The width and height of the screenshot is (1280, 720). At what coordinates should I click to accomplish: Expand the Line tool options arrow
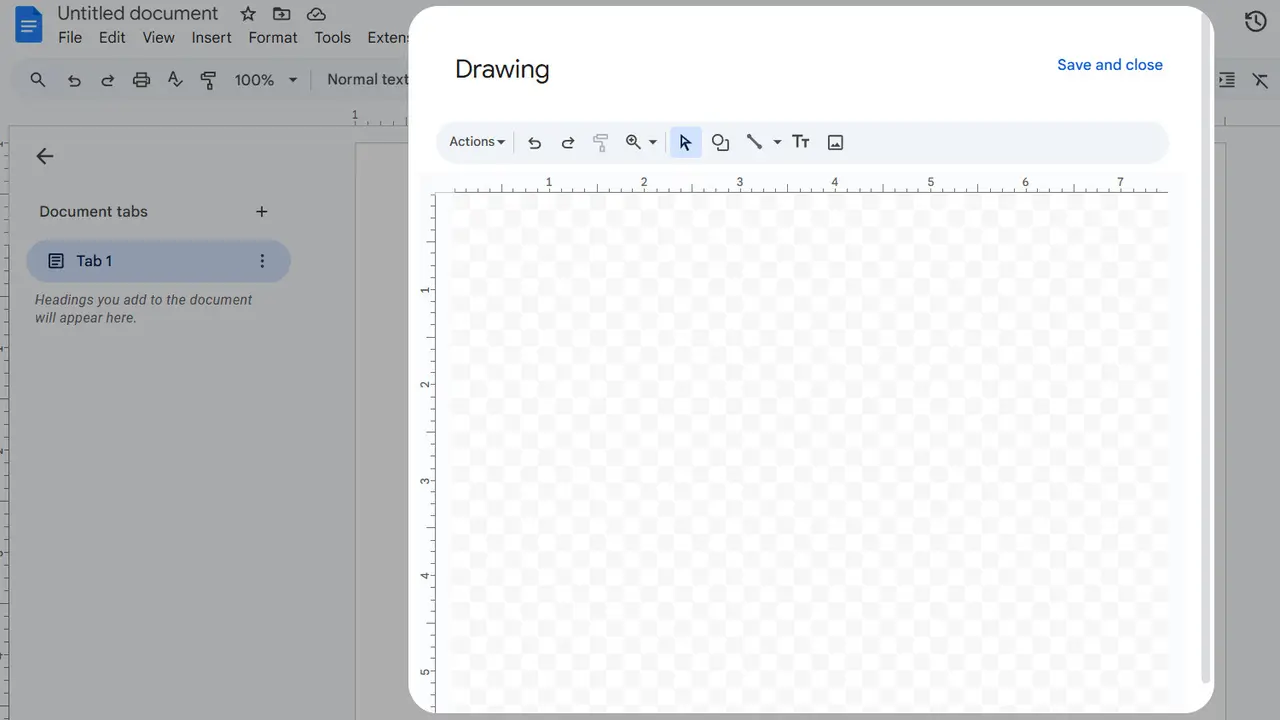(777, 141)
